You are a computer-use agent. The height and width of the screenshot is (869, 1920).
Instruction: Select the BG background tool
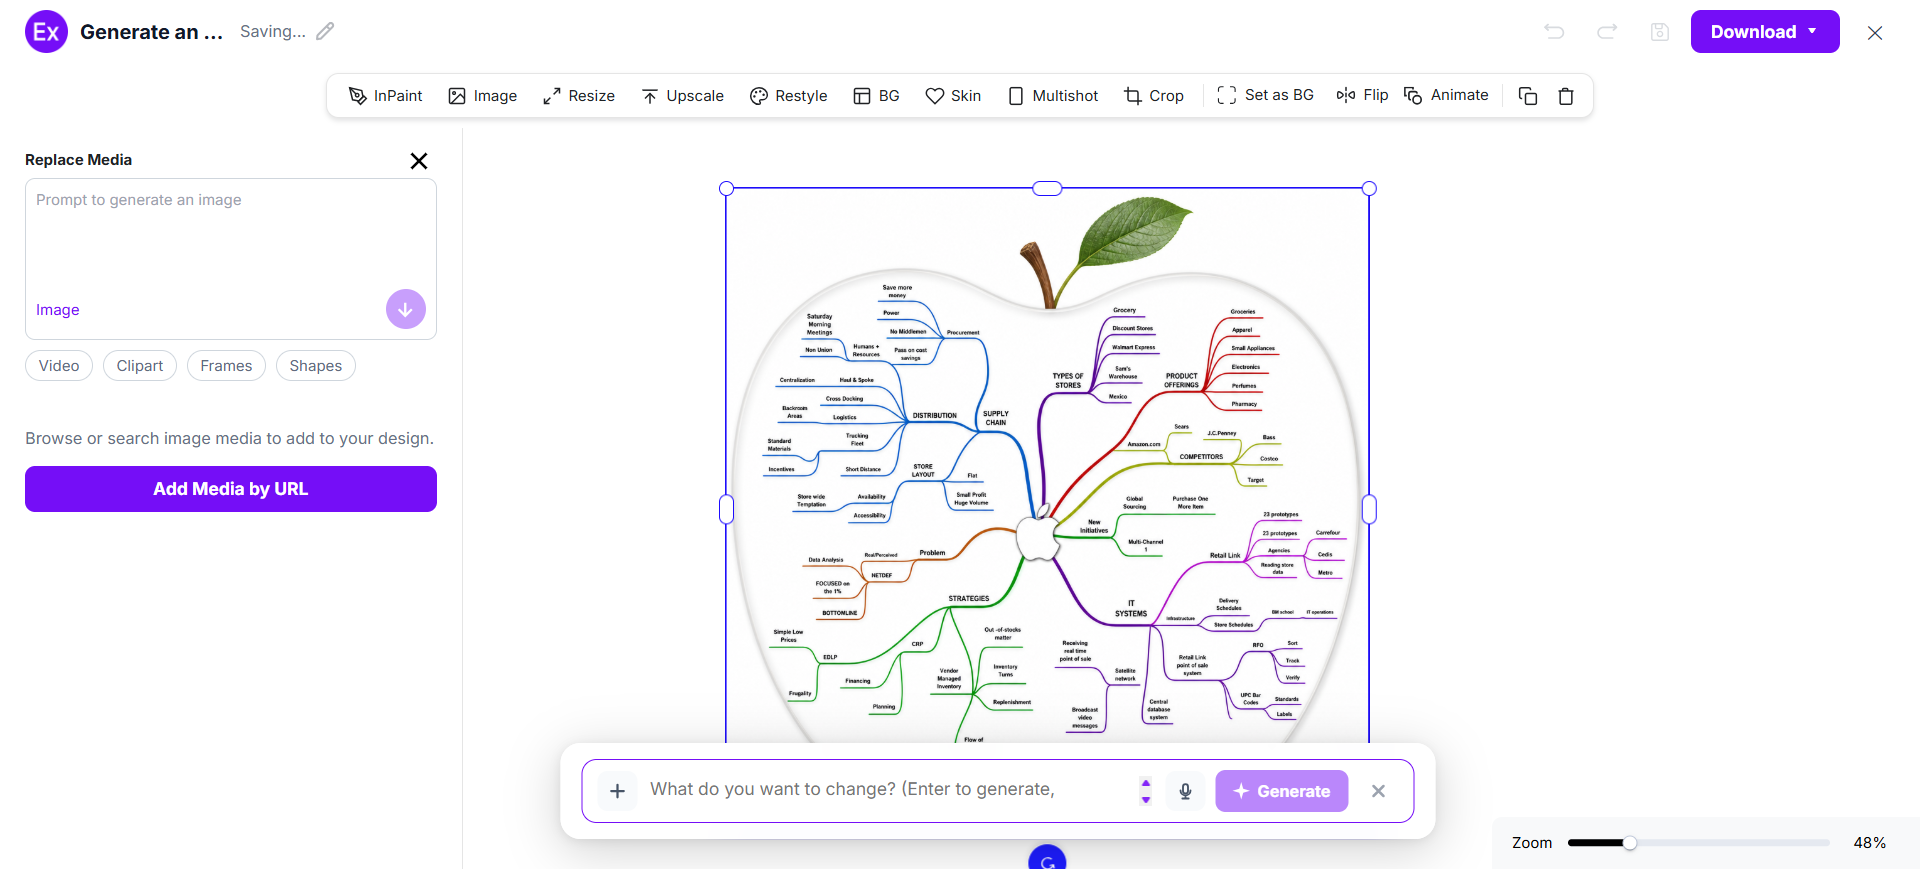pyautogui.click(x=876, y=96)
